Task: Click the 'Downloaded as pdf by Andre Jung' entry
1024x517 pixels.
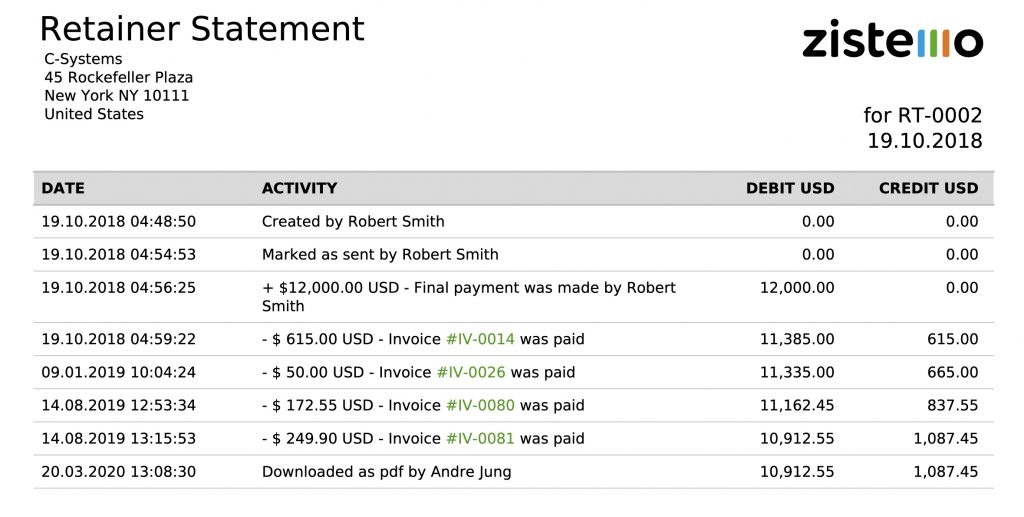Action: click(x=386, y=471)
